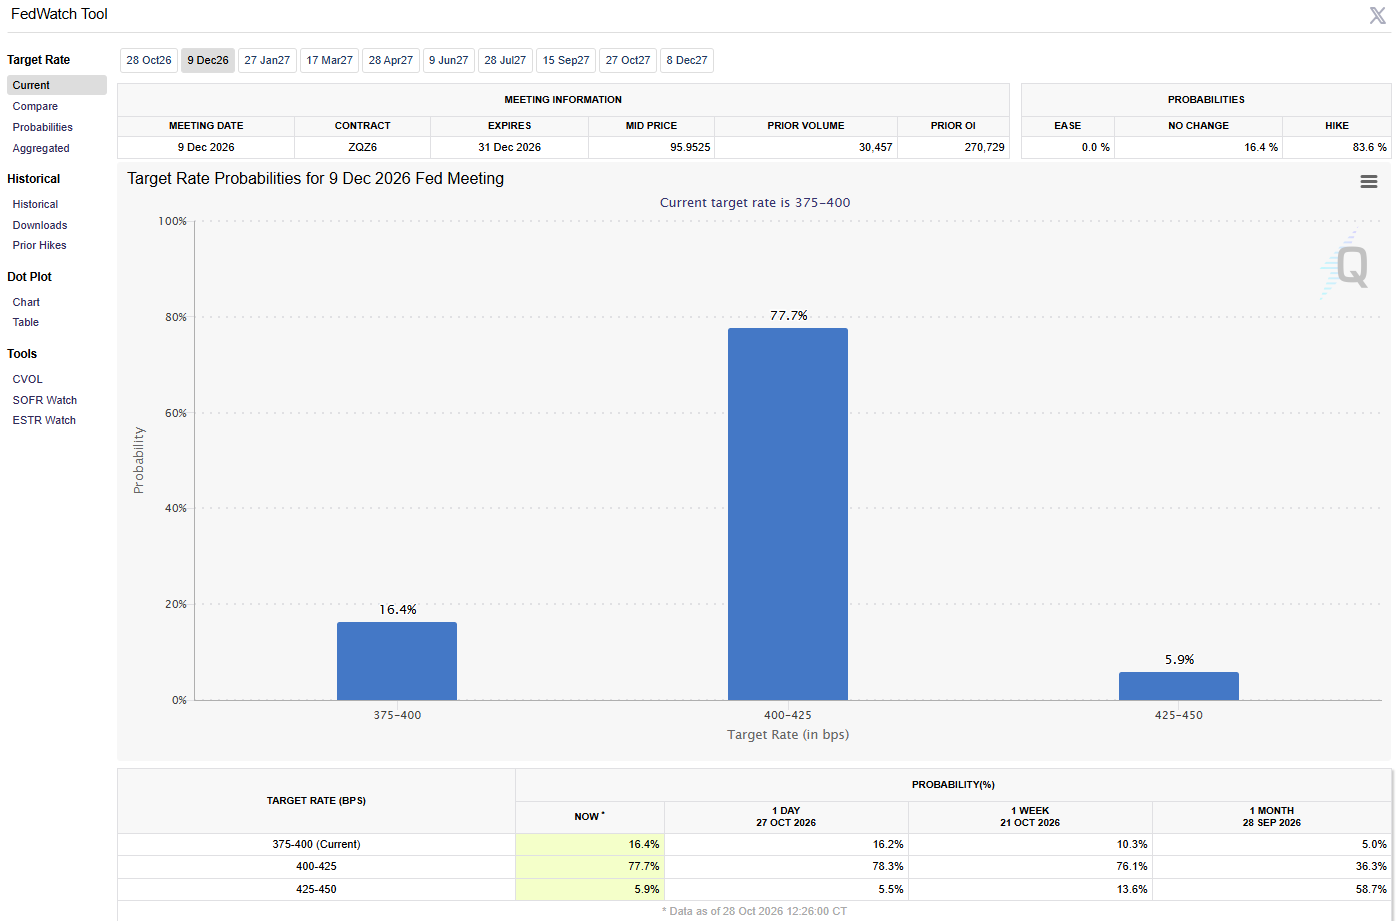Viewport: 1400px width, 921px height.
Task: Open Compare under Target Rate
Action: click(x=35, y=106)
